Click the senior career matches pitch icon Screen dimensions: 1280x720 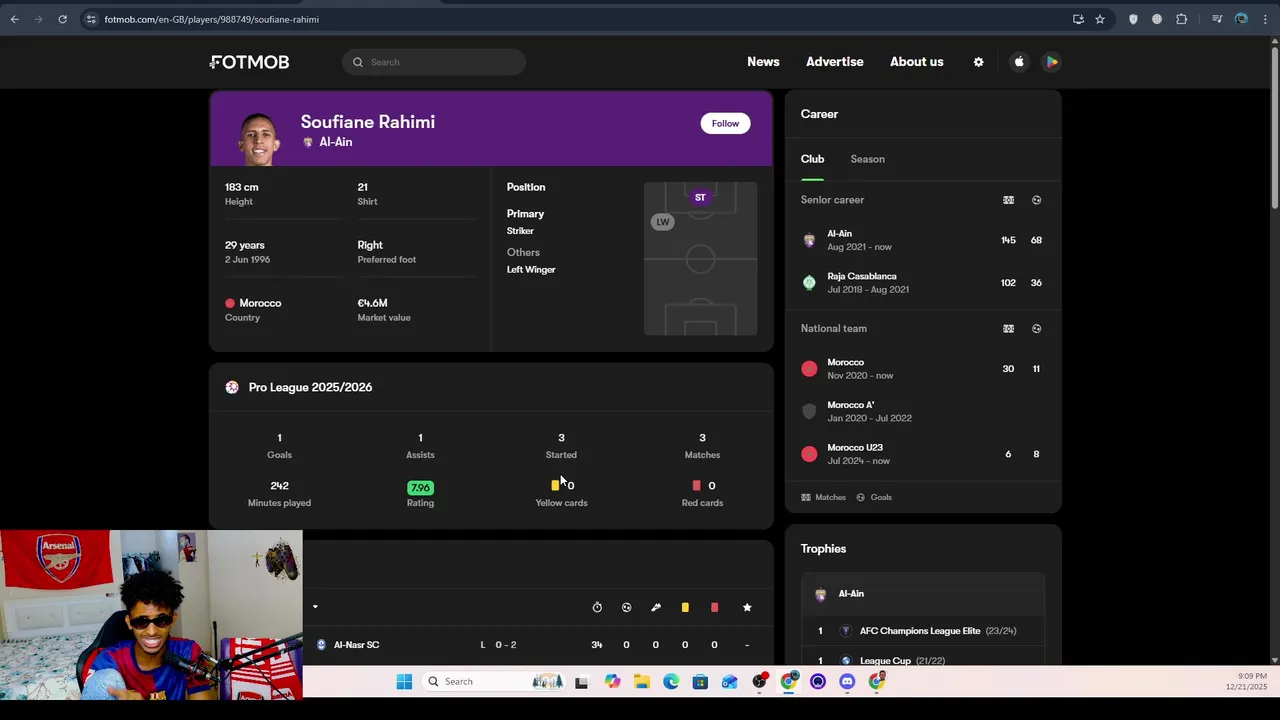1008,200
